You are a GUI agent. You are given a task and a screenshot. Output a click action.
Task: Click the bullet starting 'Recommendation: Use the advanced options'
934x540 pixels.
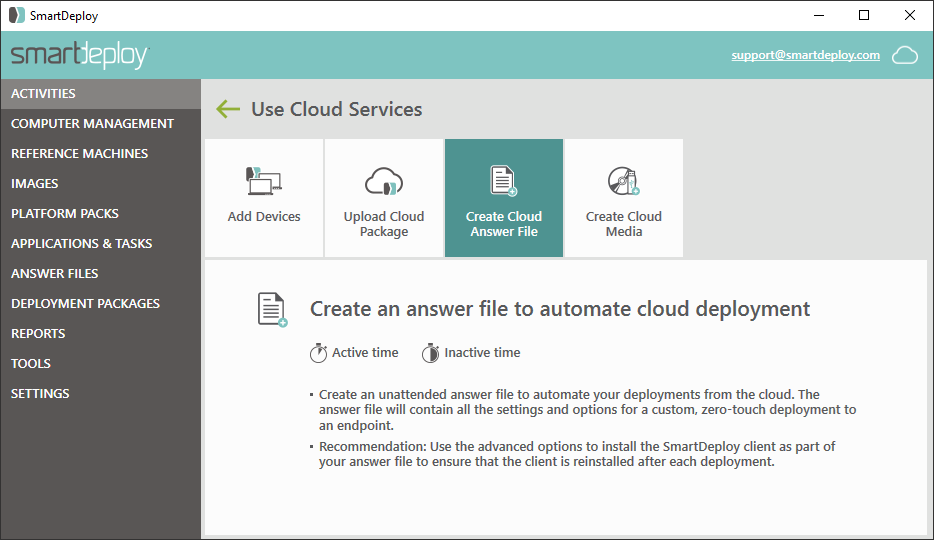[x=572, y=454]
